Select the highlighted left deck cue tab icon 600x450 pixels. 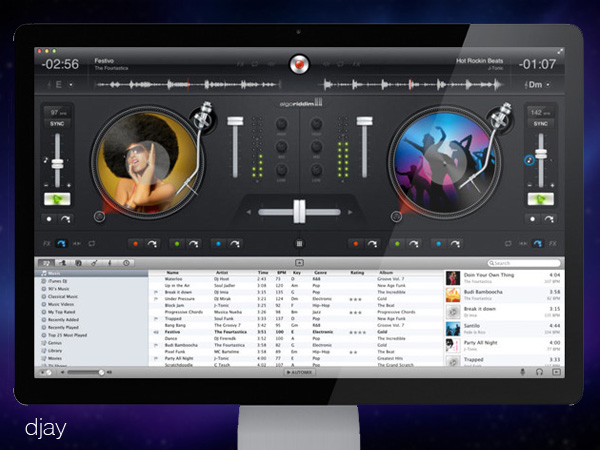[61, 243]
